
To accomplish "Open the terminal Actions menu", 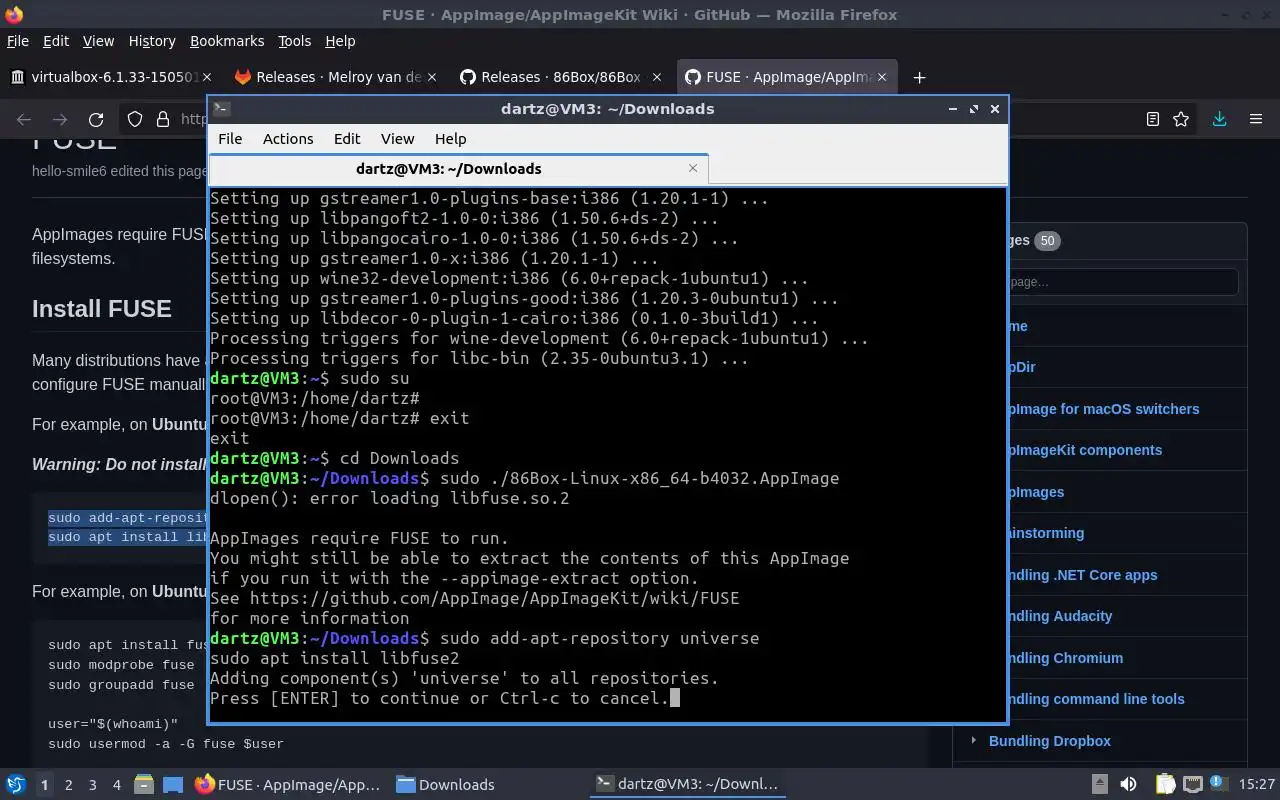I will [288, 139].
